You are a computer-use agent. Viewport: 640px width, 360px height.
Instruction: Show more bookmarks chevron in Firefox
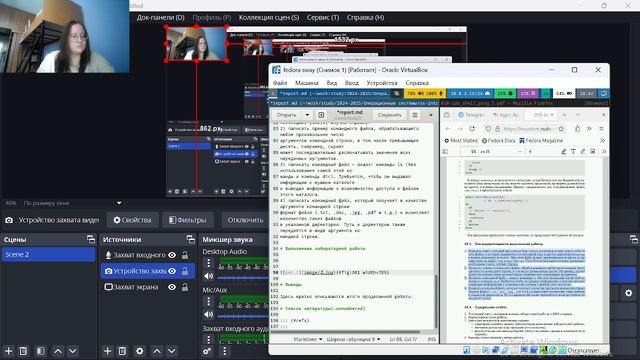602,140
